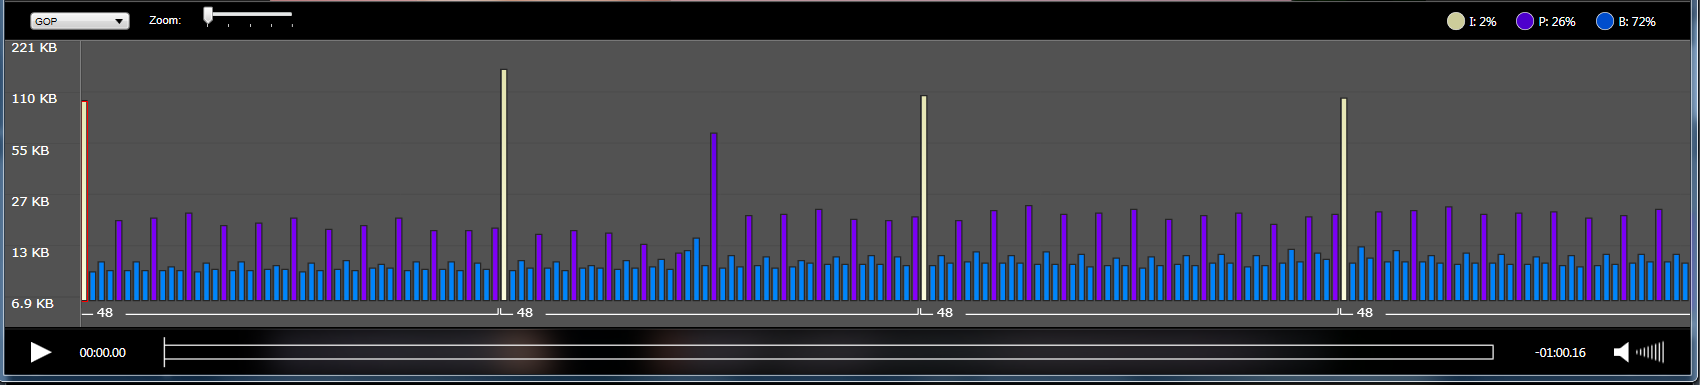Click the third 48 GOP marker
The width and height of the screenshot is (1700, 385).
[945, 313]
